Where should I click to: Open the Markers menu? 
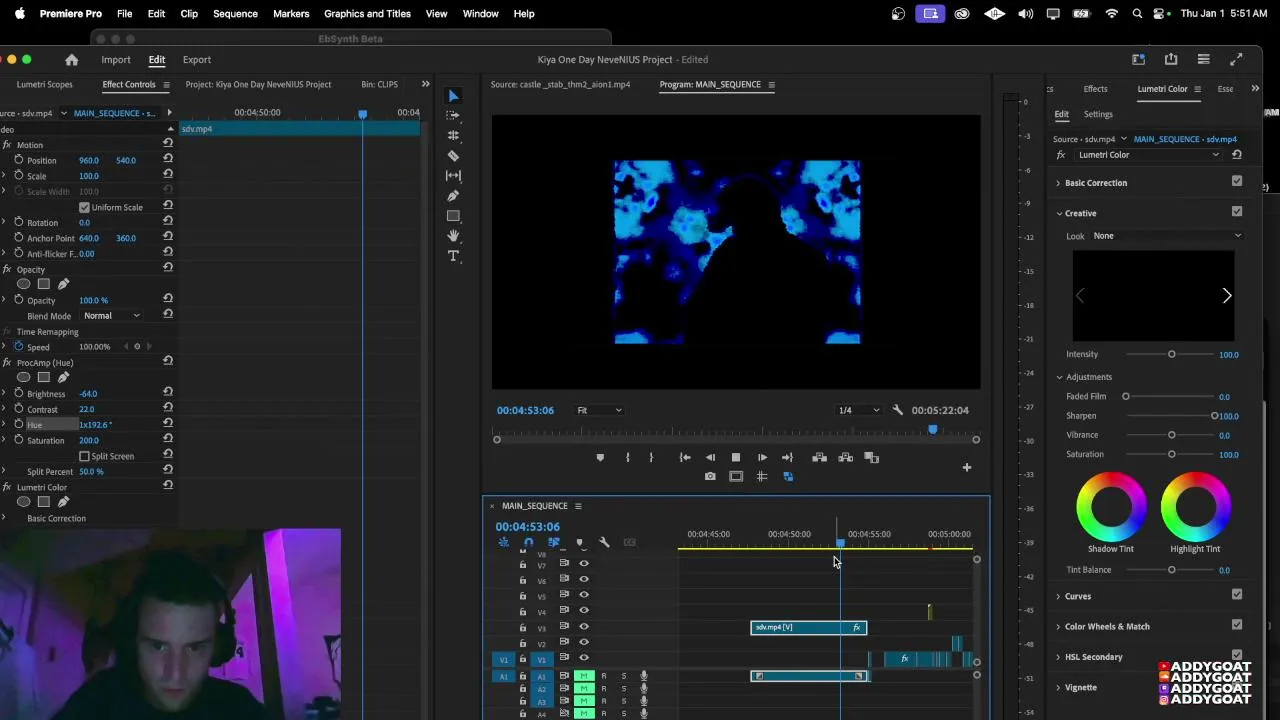coord(291,14)
